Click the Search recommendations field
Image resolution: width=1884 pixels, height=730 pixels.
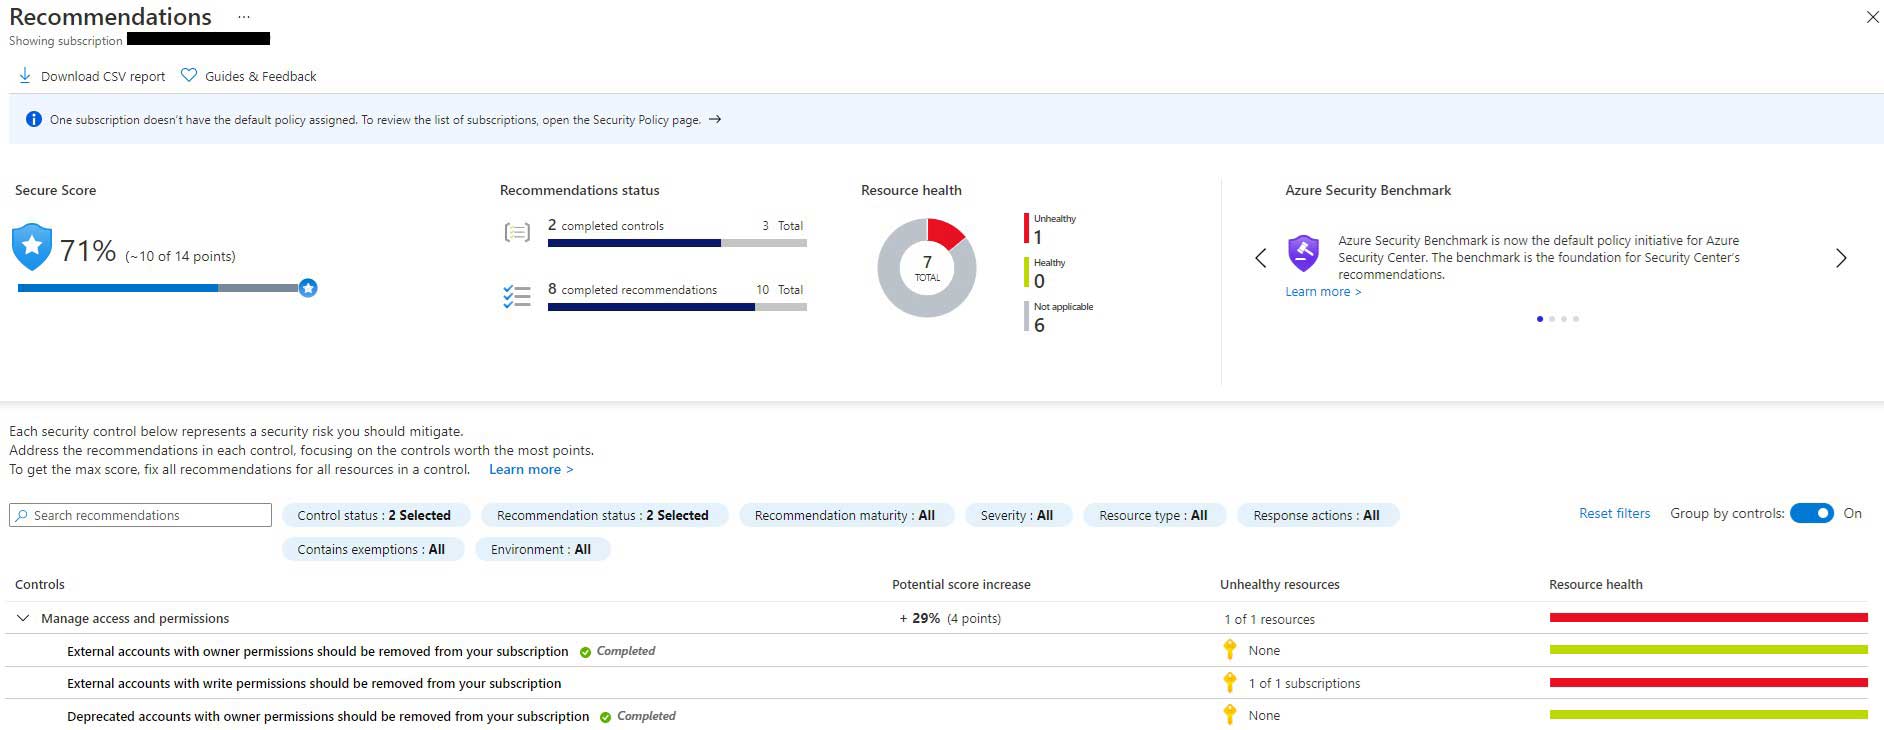[141, 515]
